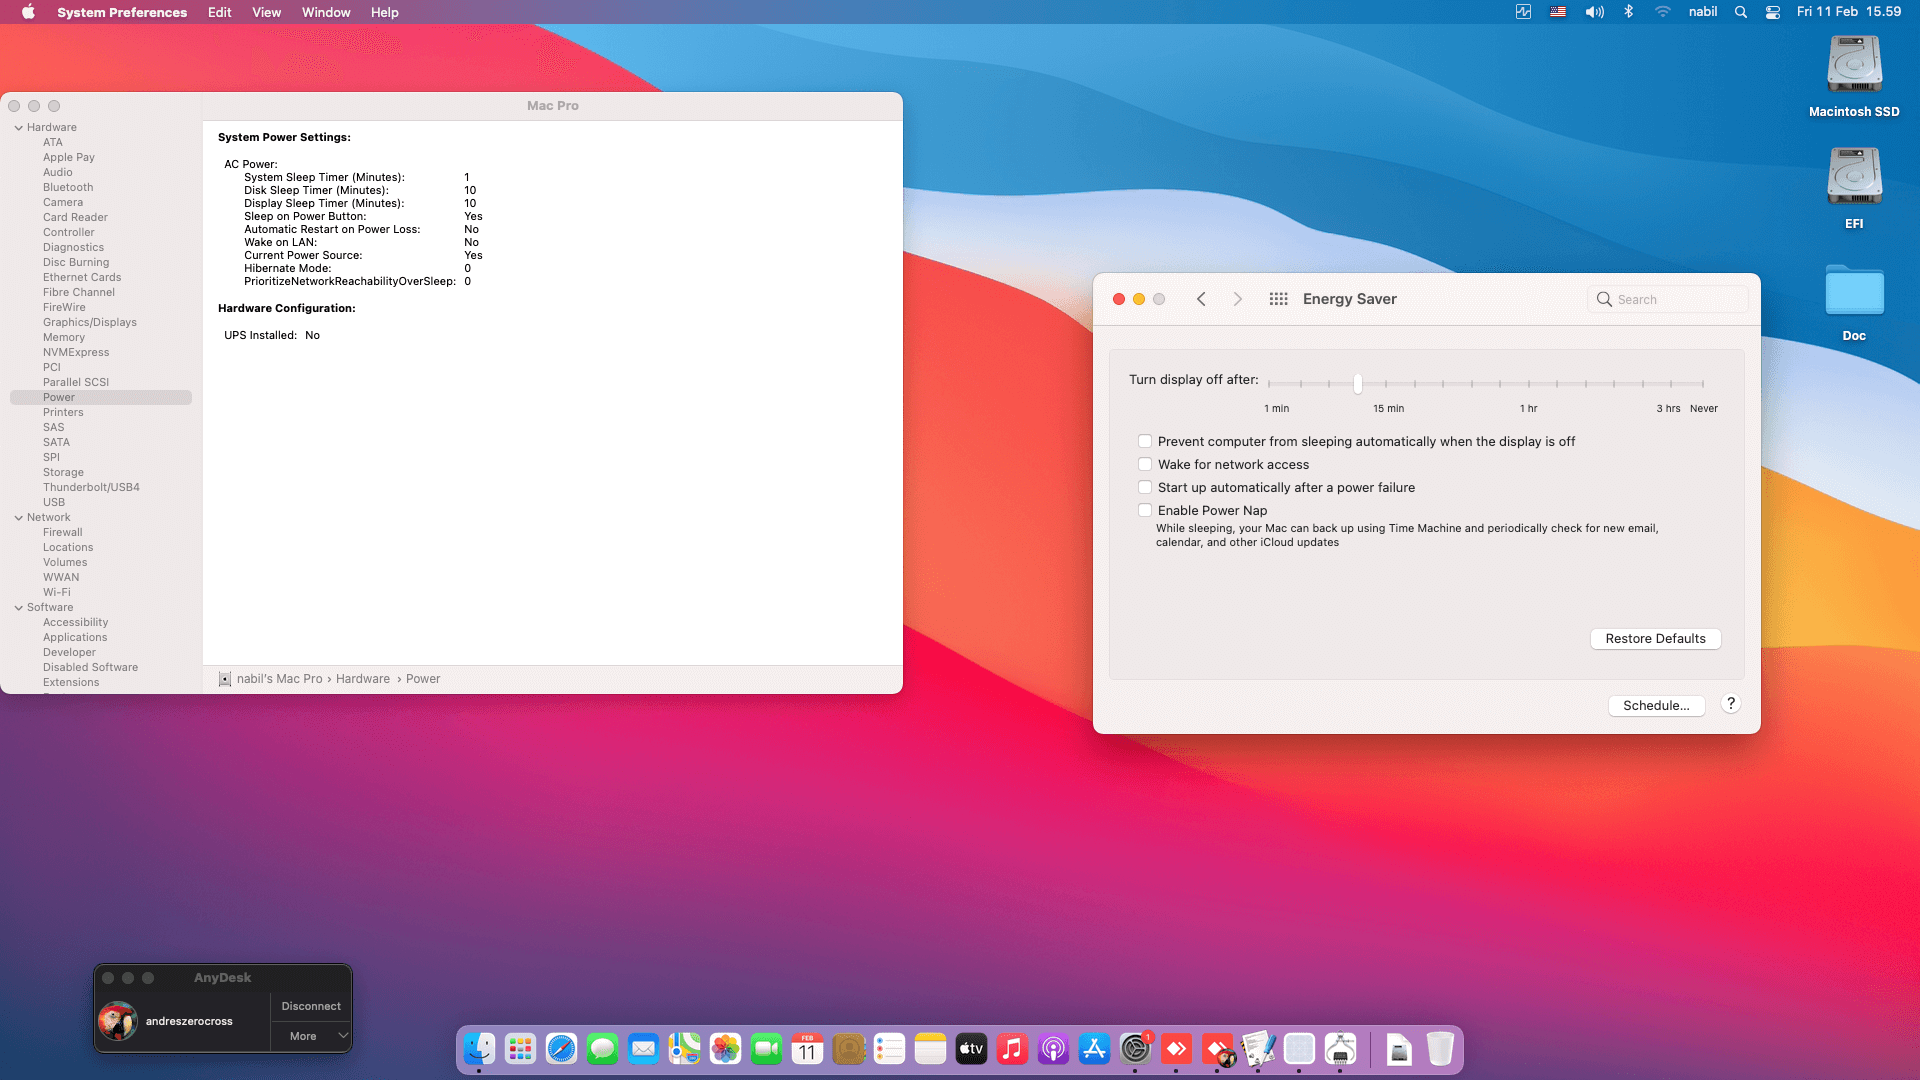The height and width of the screenshot is (1080, 1920).
Task: Open Launchpad from the Dock
Action: pyautogui.click(x=520, y=1049)
